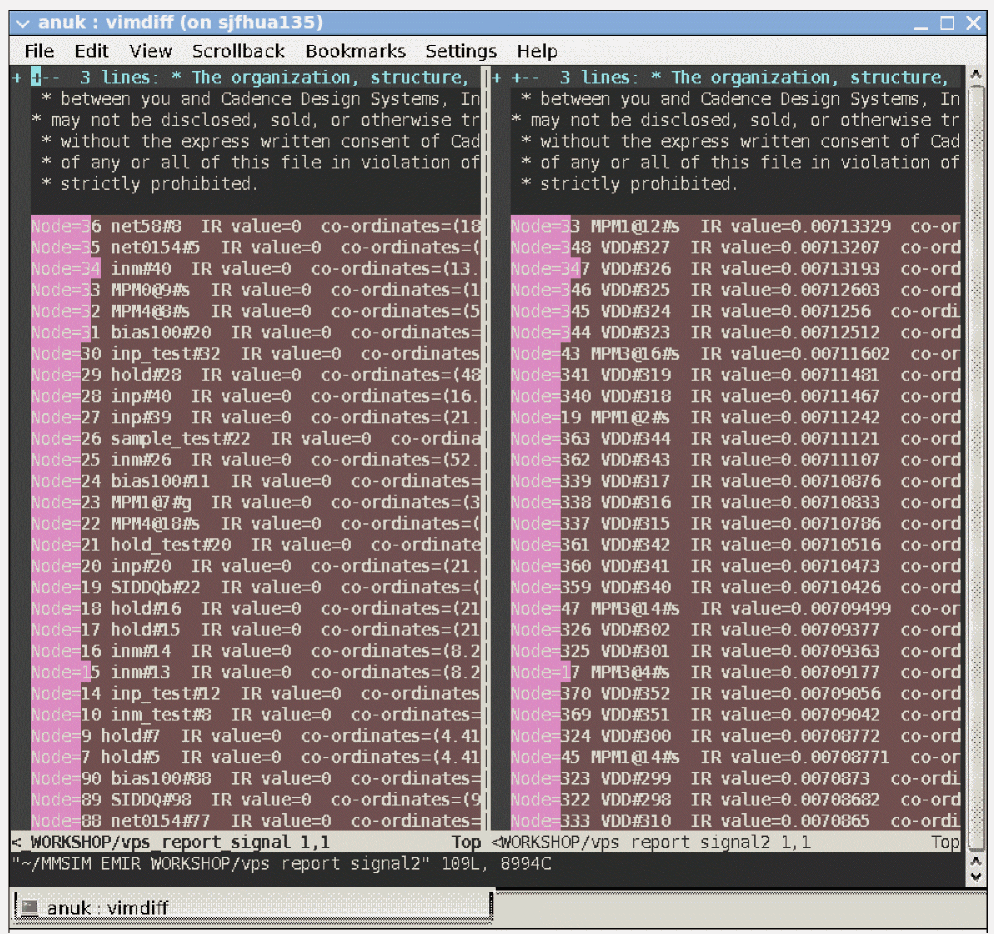Click line Node=339 VDD#317
This screenshot has height=934, width=994.
pos(736,481)
